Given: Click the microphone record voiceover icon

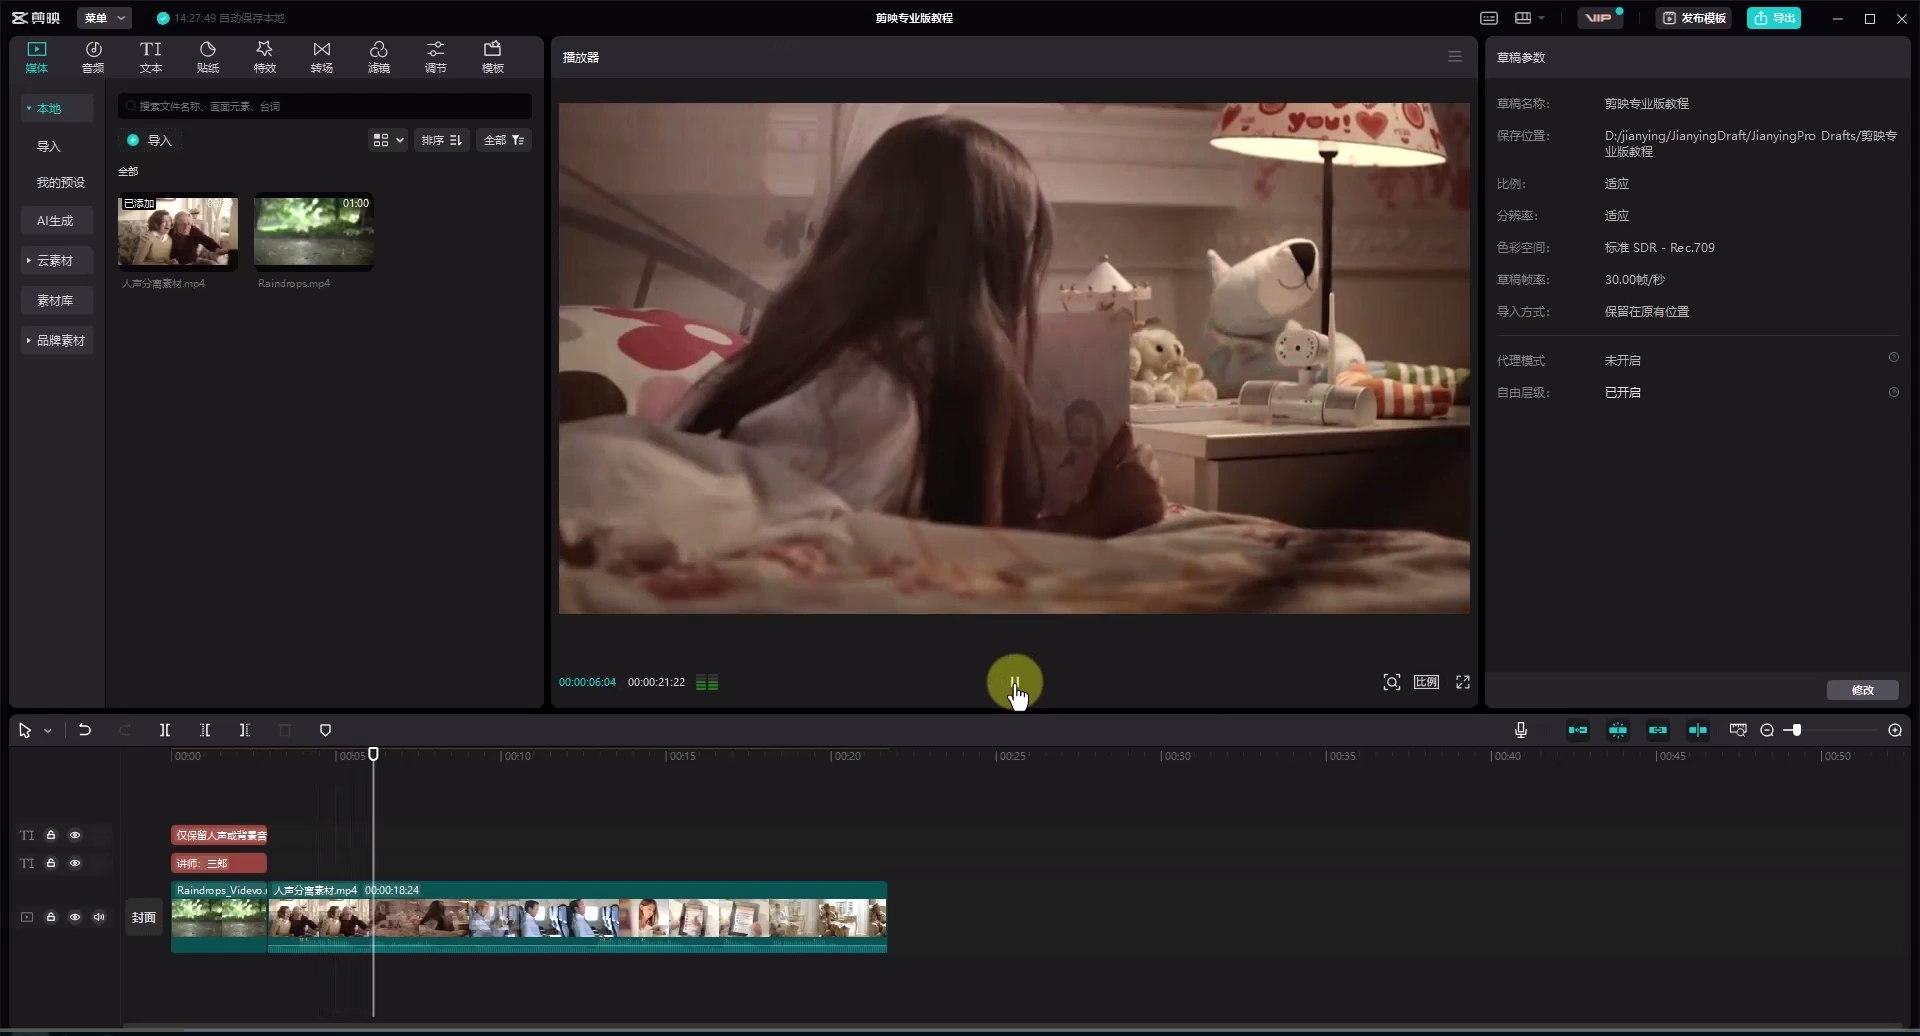Looking at the screenshot, I should click(x=1520, y=730).
